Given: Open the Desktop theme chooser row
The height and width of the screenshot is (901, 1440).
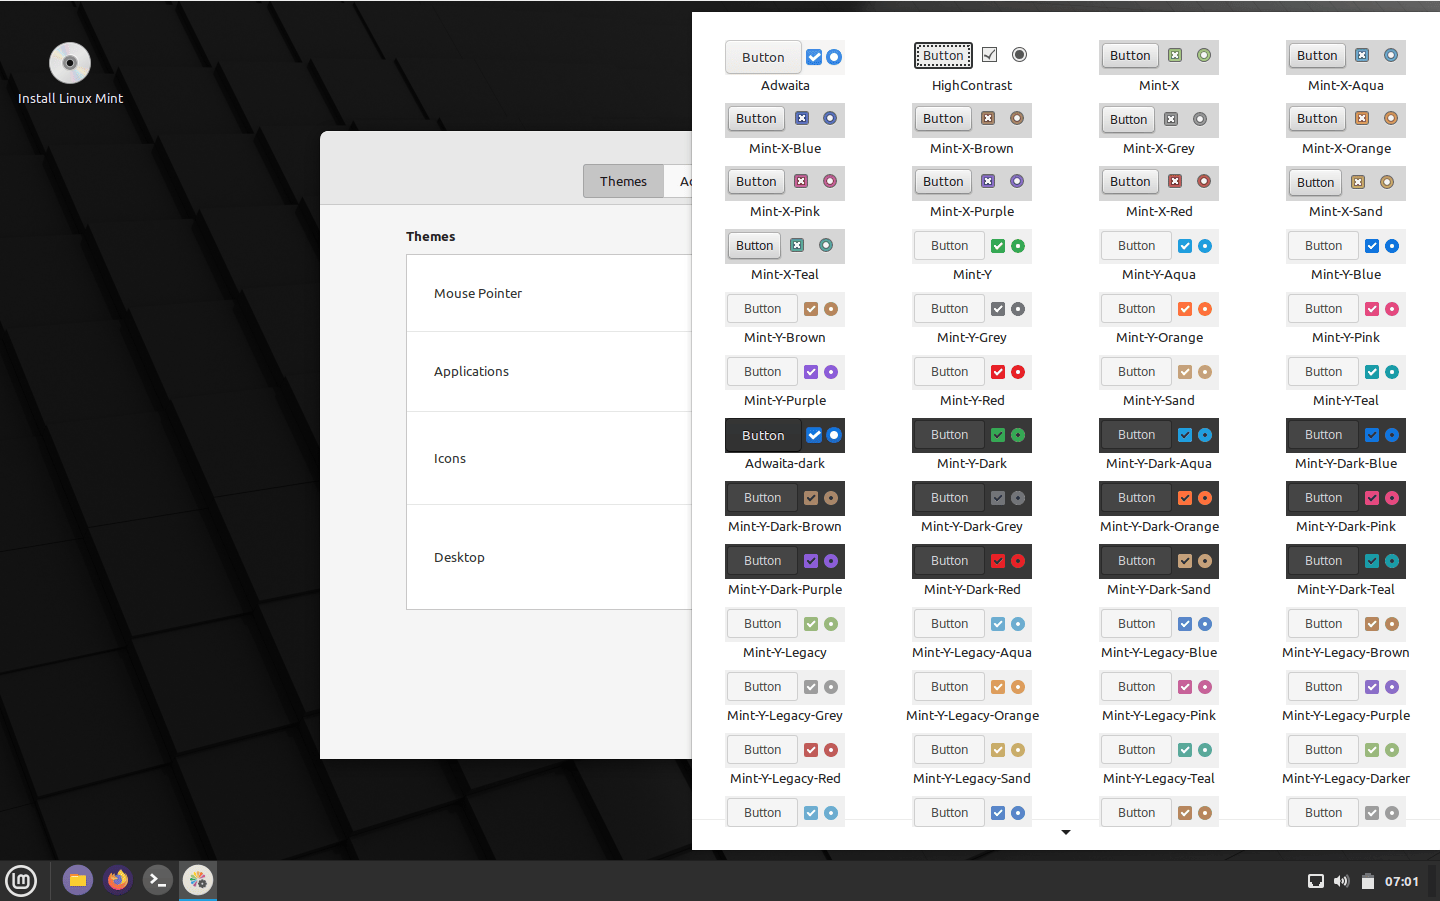Looking at the screenshot, I should [x=549, y=557].
